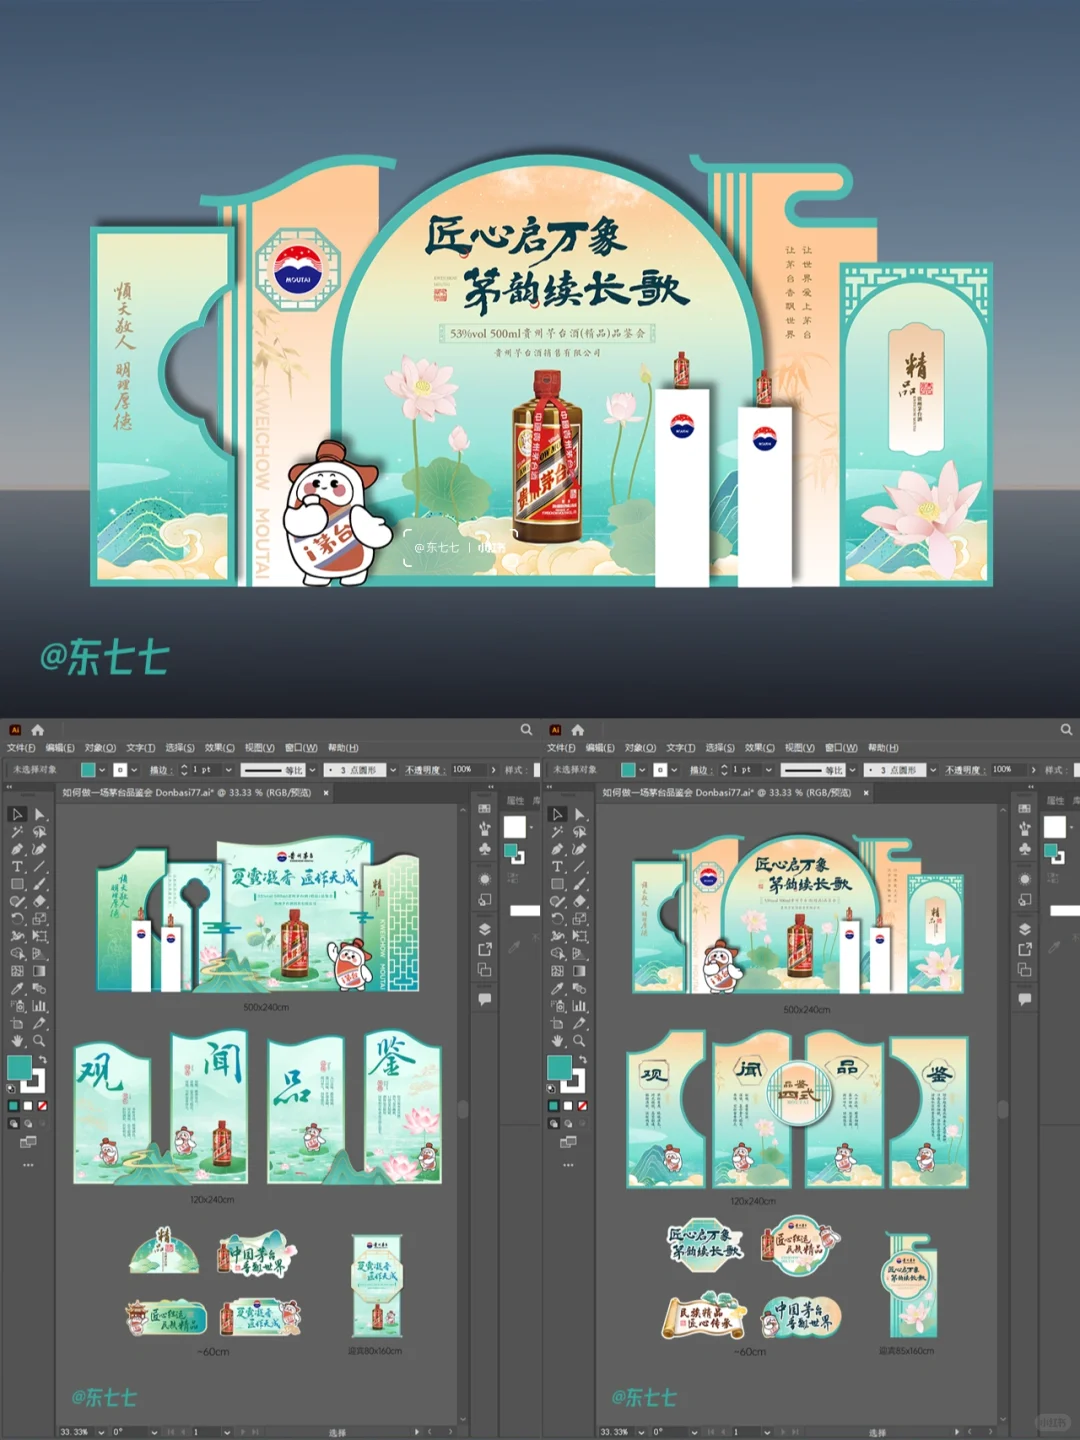Click opacity 100% field in left control bar

[467, 770]
